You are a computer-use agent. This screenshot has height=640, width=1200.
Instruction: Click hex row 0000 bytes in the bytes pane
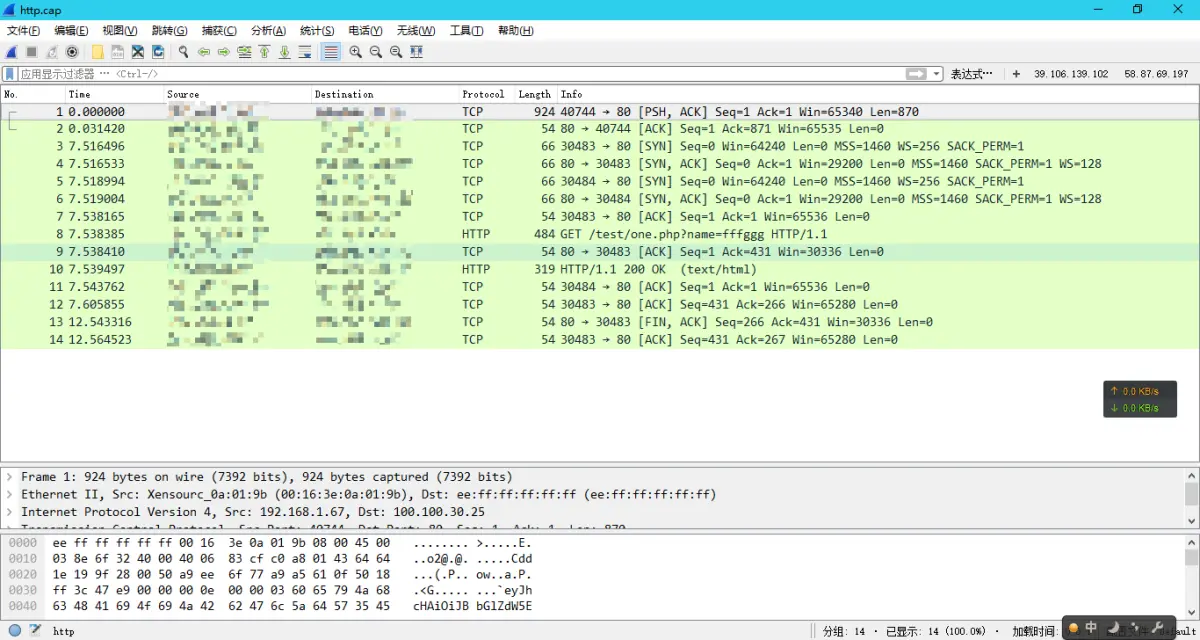221,542
